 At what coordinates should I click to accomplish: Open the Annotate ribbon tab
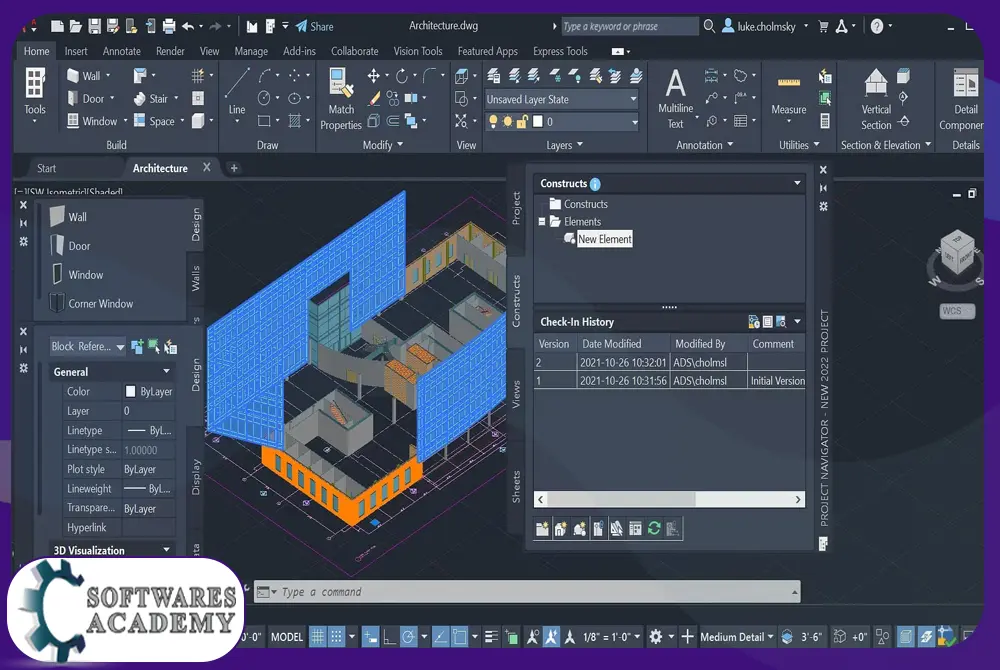pos(122,51)
